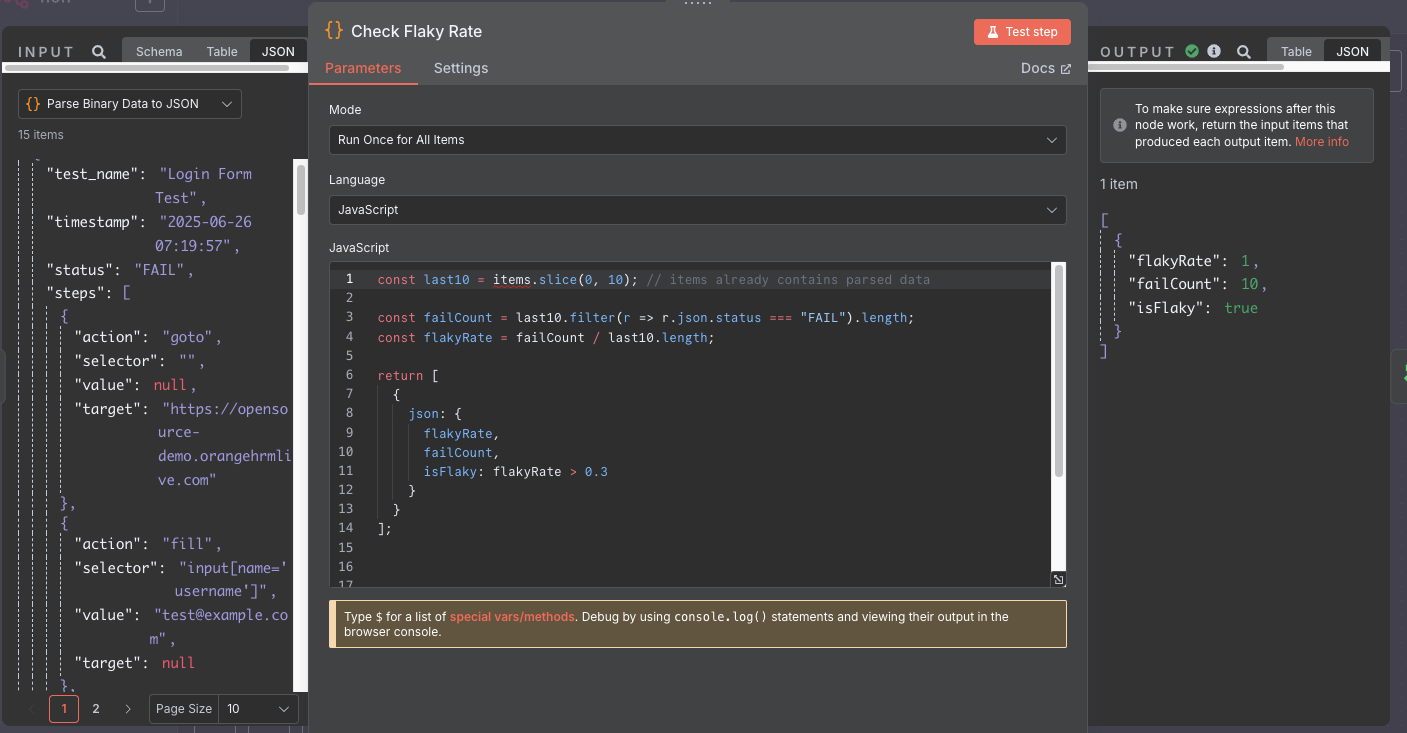This screenshot has height=733, width=1407.
Task: Click the INPUT panel vertical scrollbar
Action: (301, 190)
